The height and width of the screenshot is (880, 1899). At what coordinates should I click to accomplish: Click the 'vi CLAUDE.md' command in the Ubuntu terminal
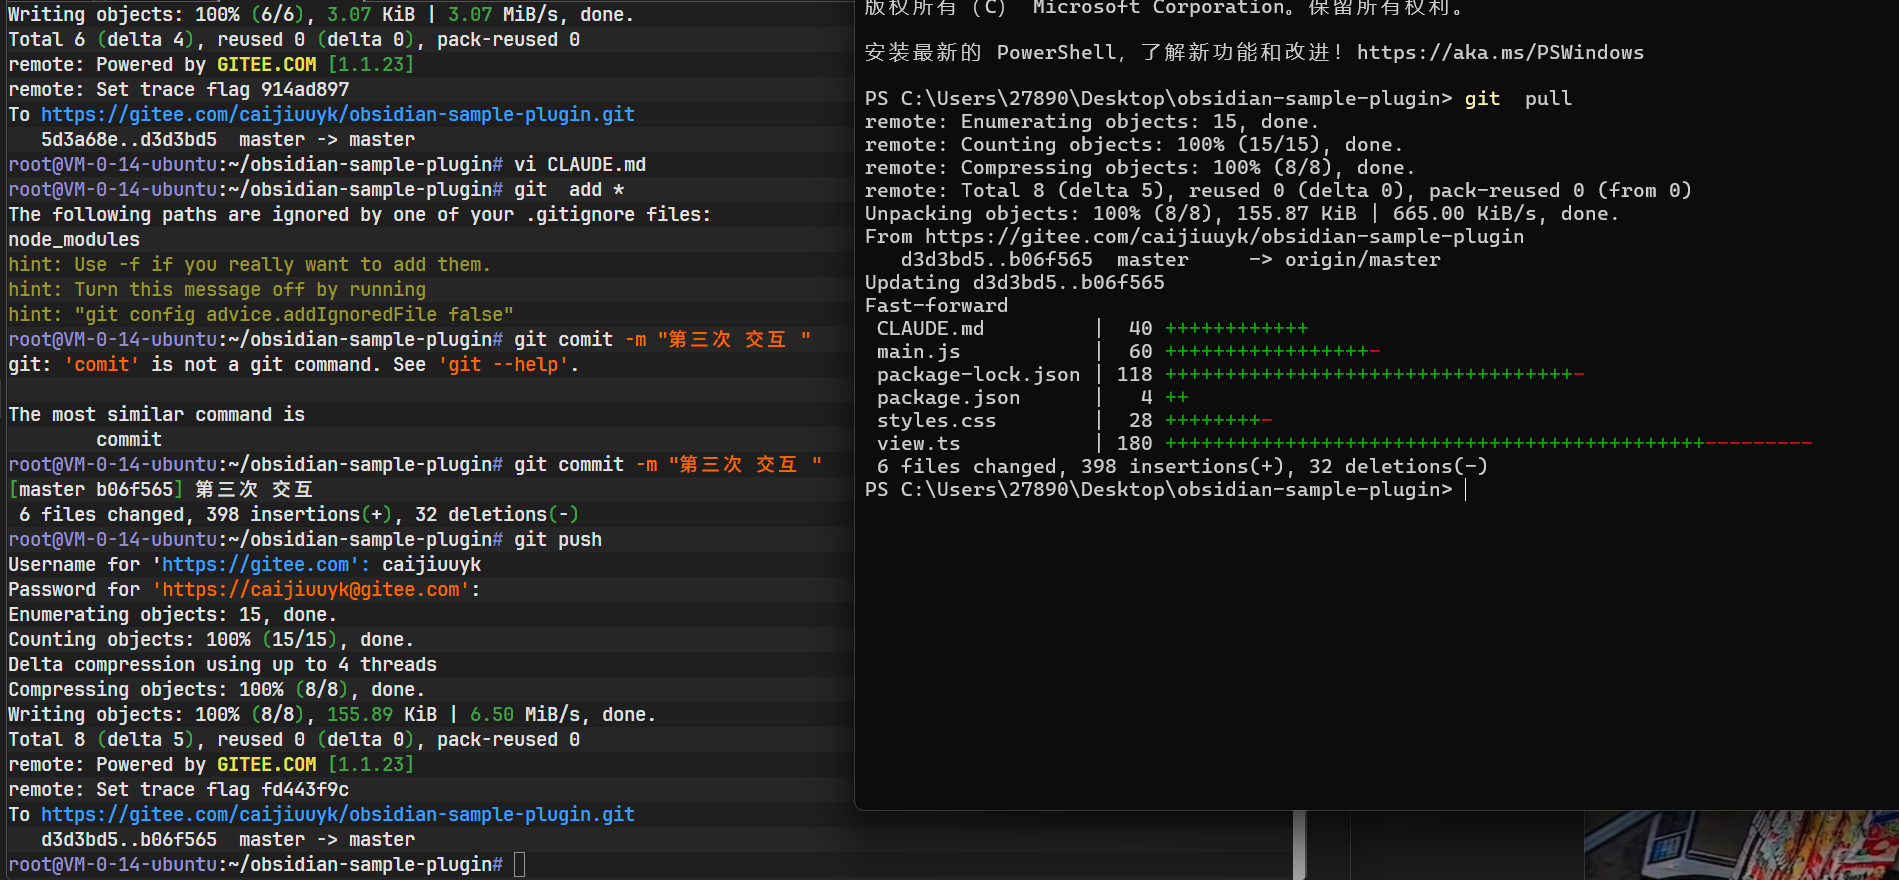[580, 165]
